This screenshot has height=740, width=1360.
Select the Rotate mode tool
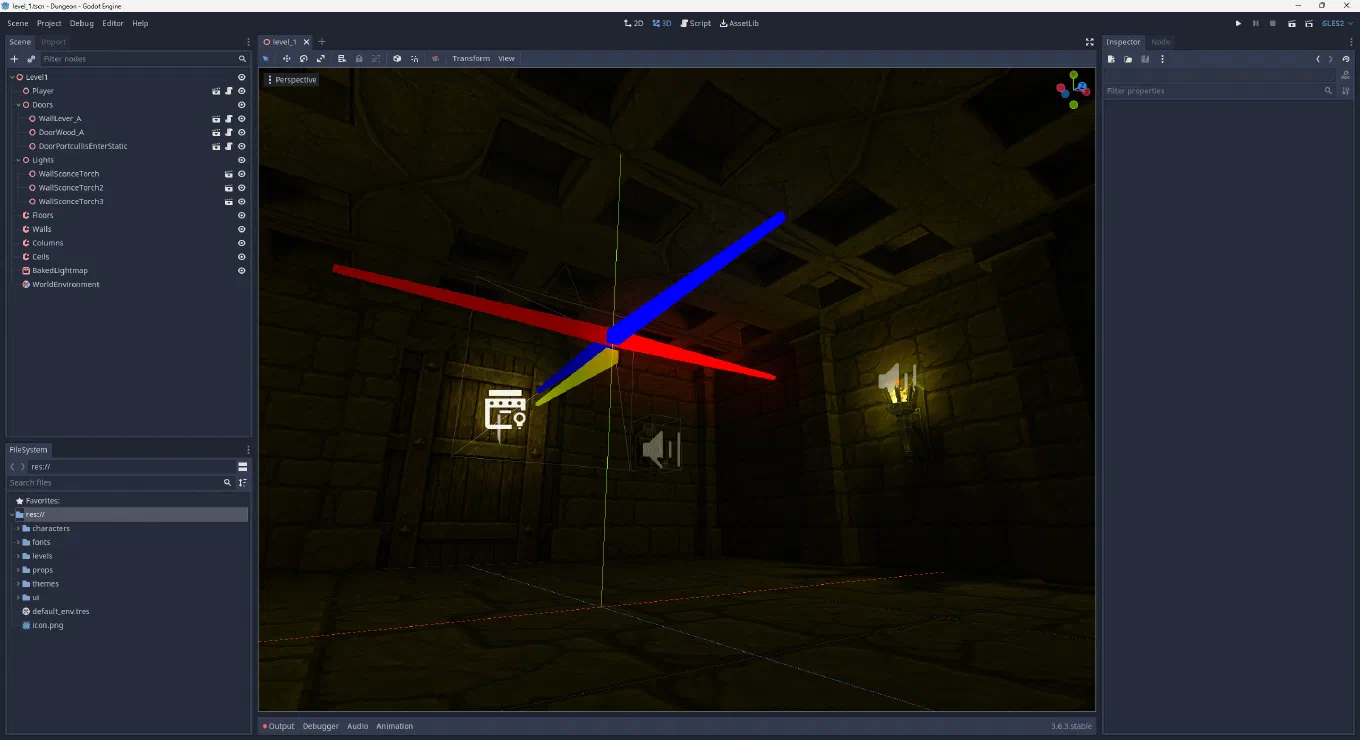point(303,59)
